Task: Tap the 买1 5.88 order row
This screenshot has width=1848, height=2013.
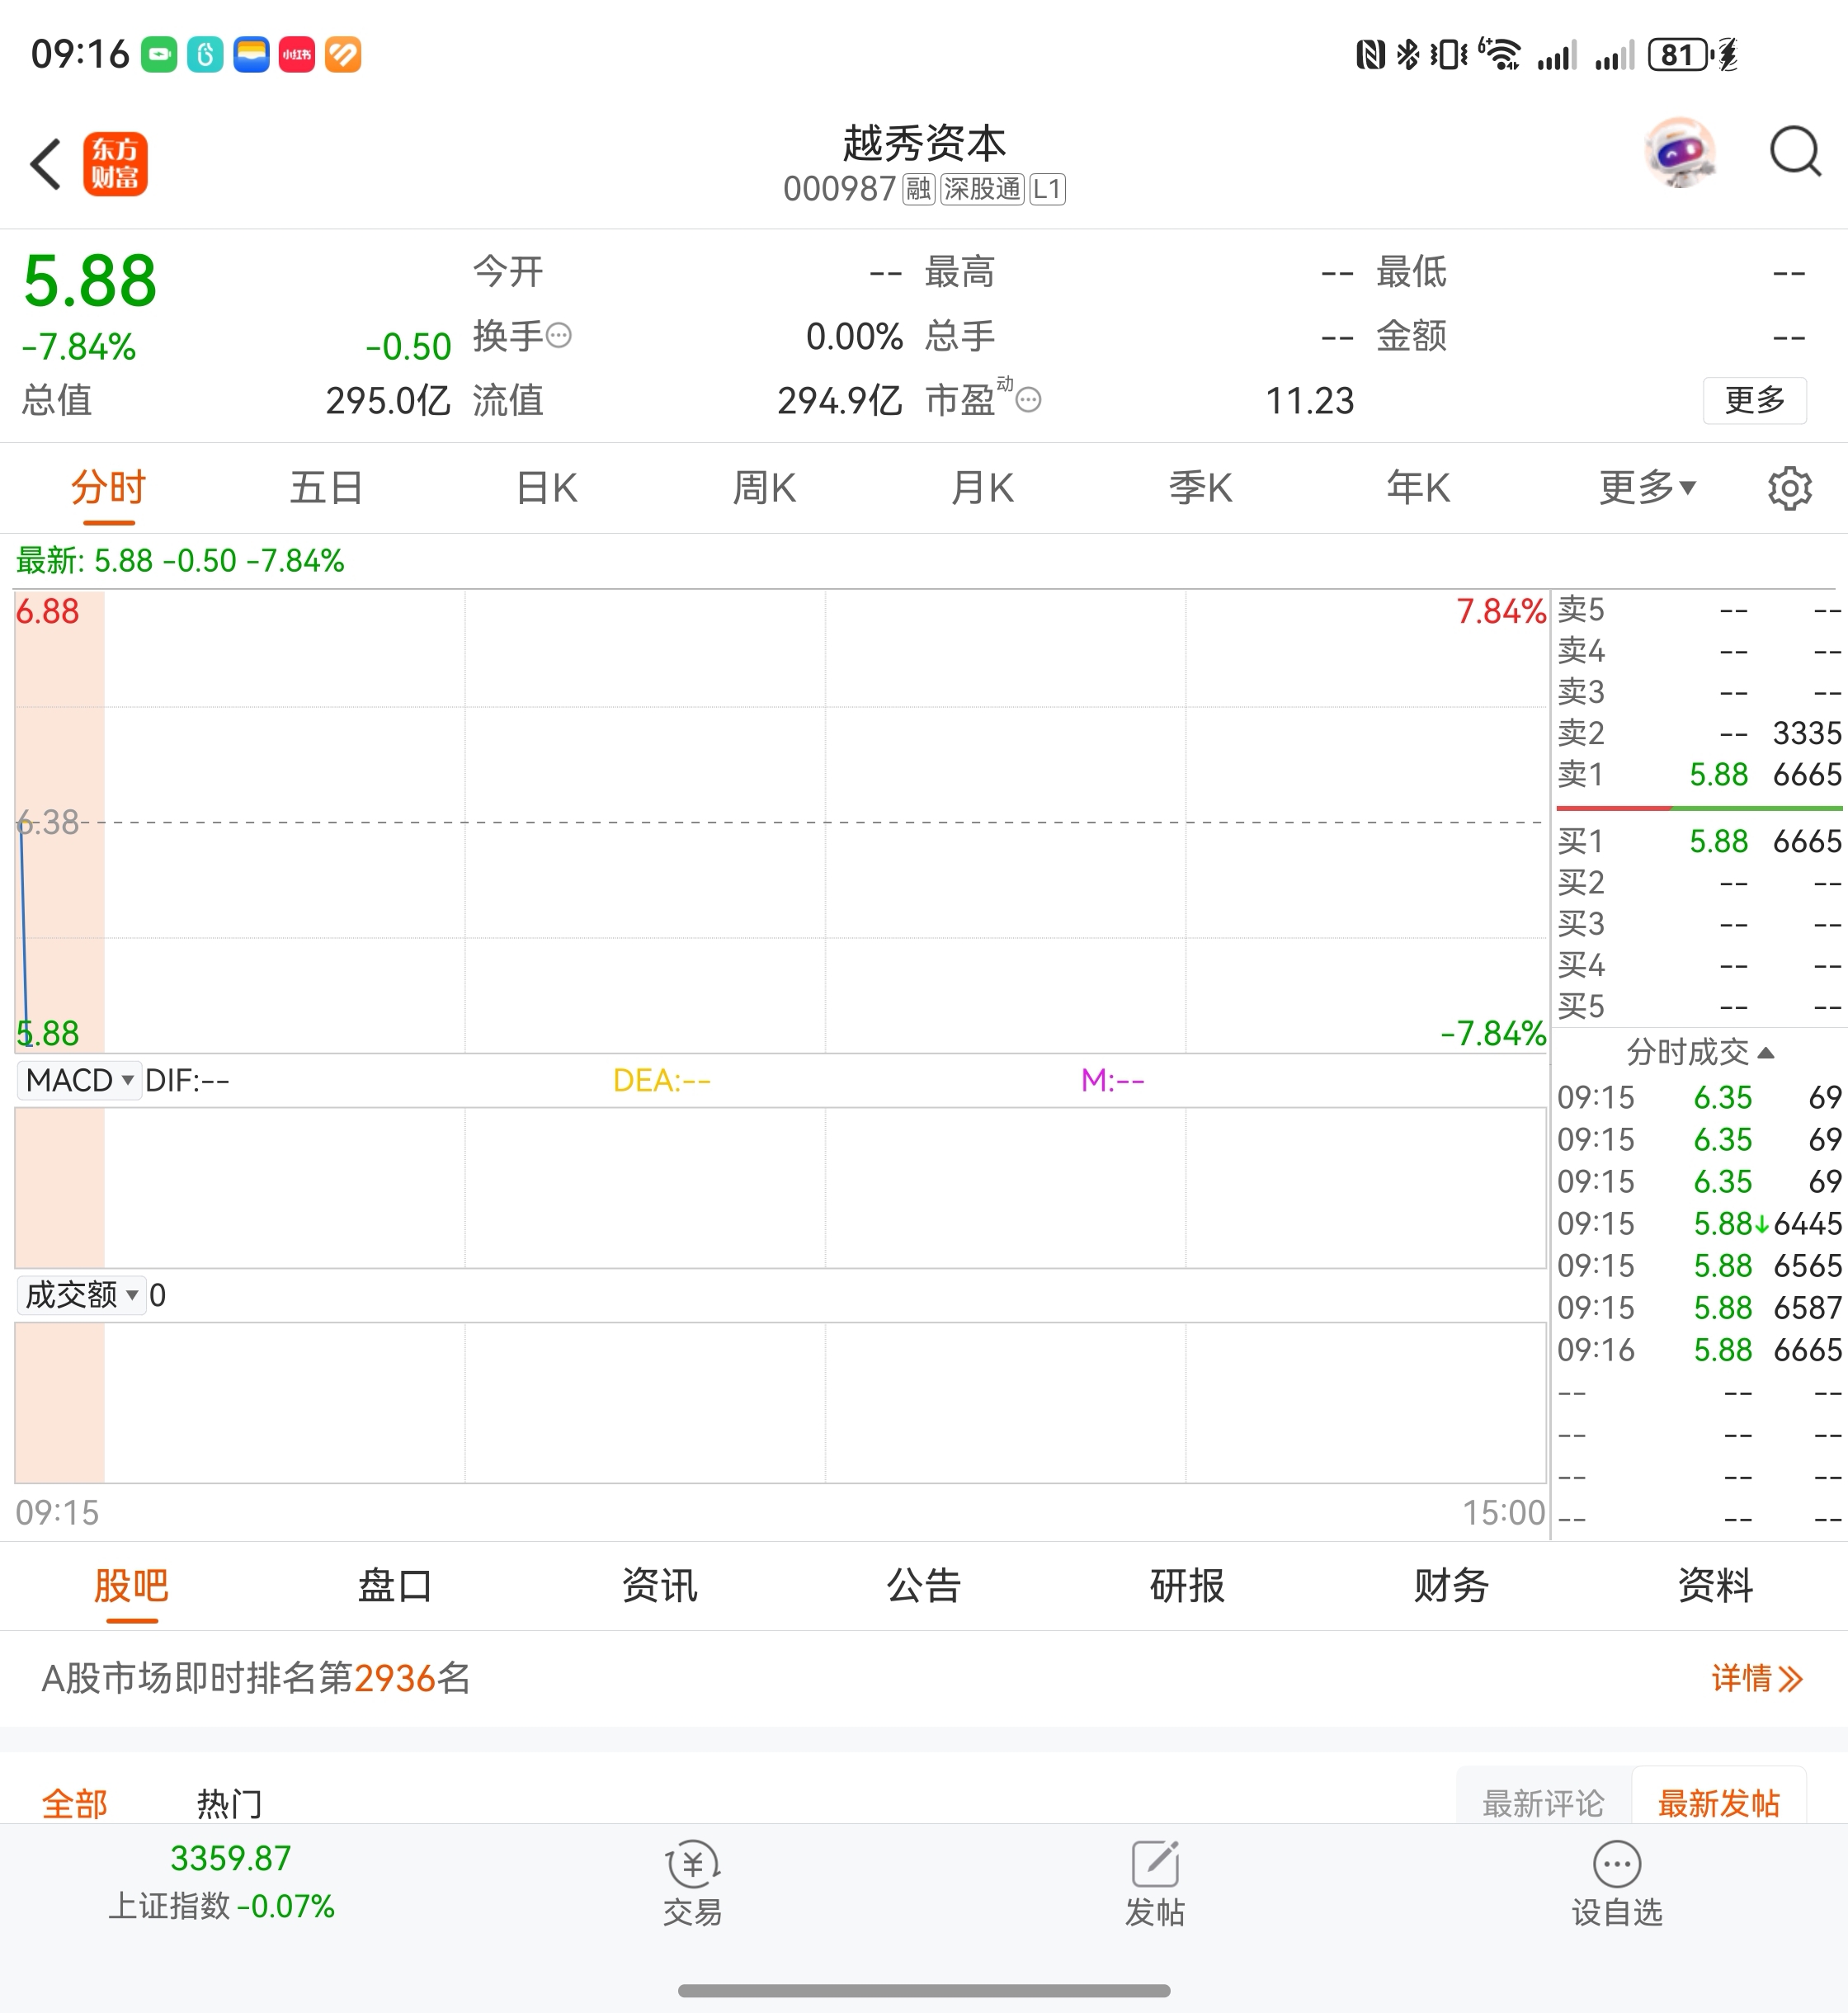Action: [x=1699, y=841]
